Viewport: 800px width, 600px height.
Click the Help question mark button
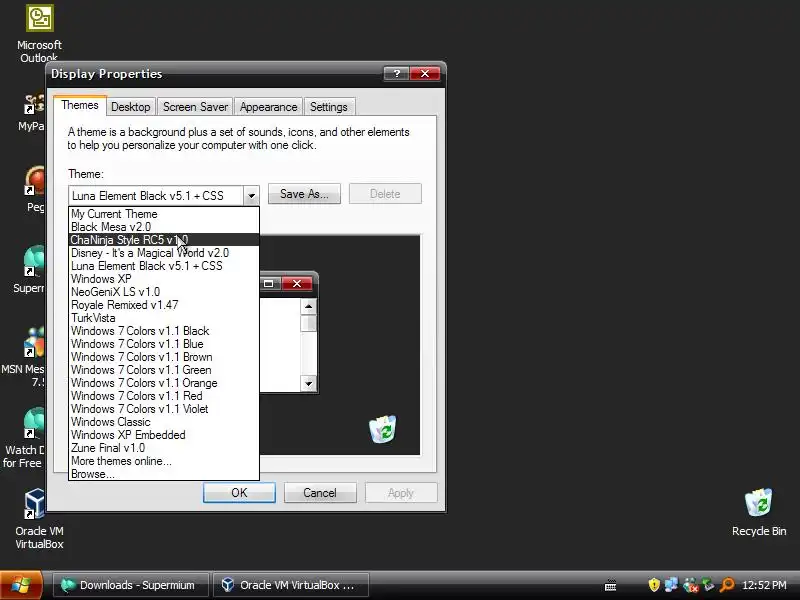(x=396, y=73)
